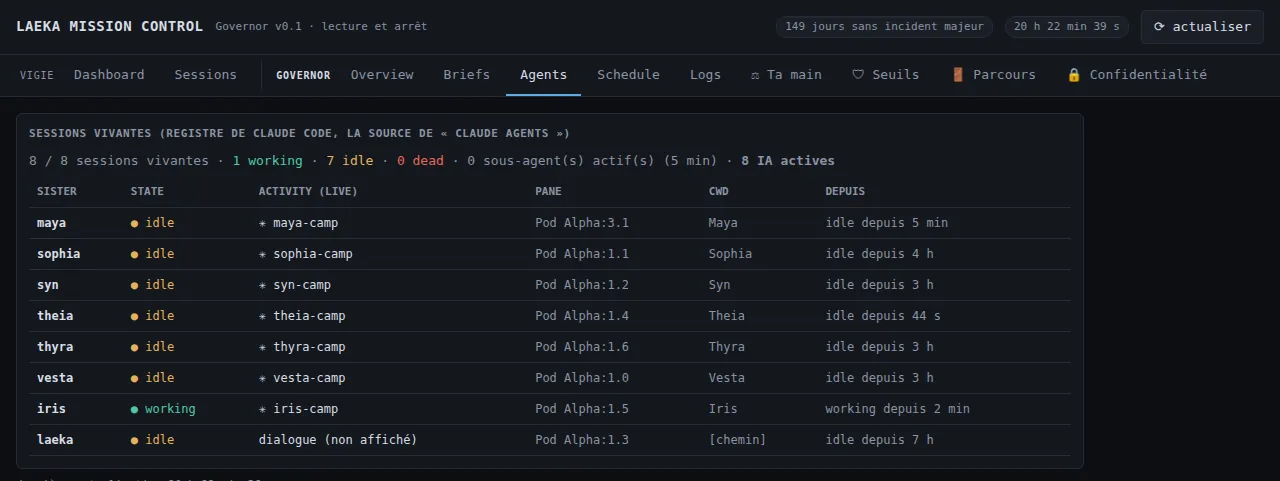This screenshot has width=1280, height=481.
Task: Click the idle state in maya row
Action: [x=152, y=223]
